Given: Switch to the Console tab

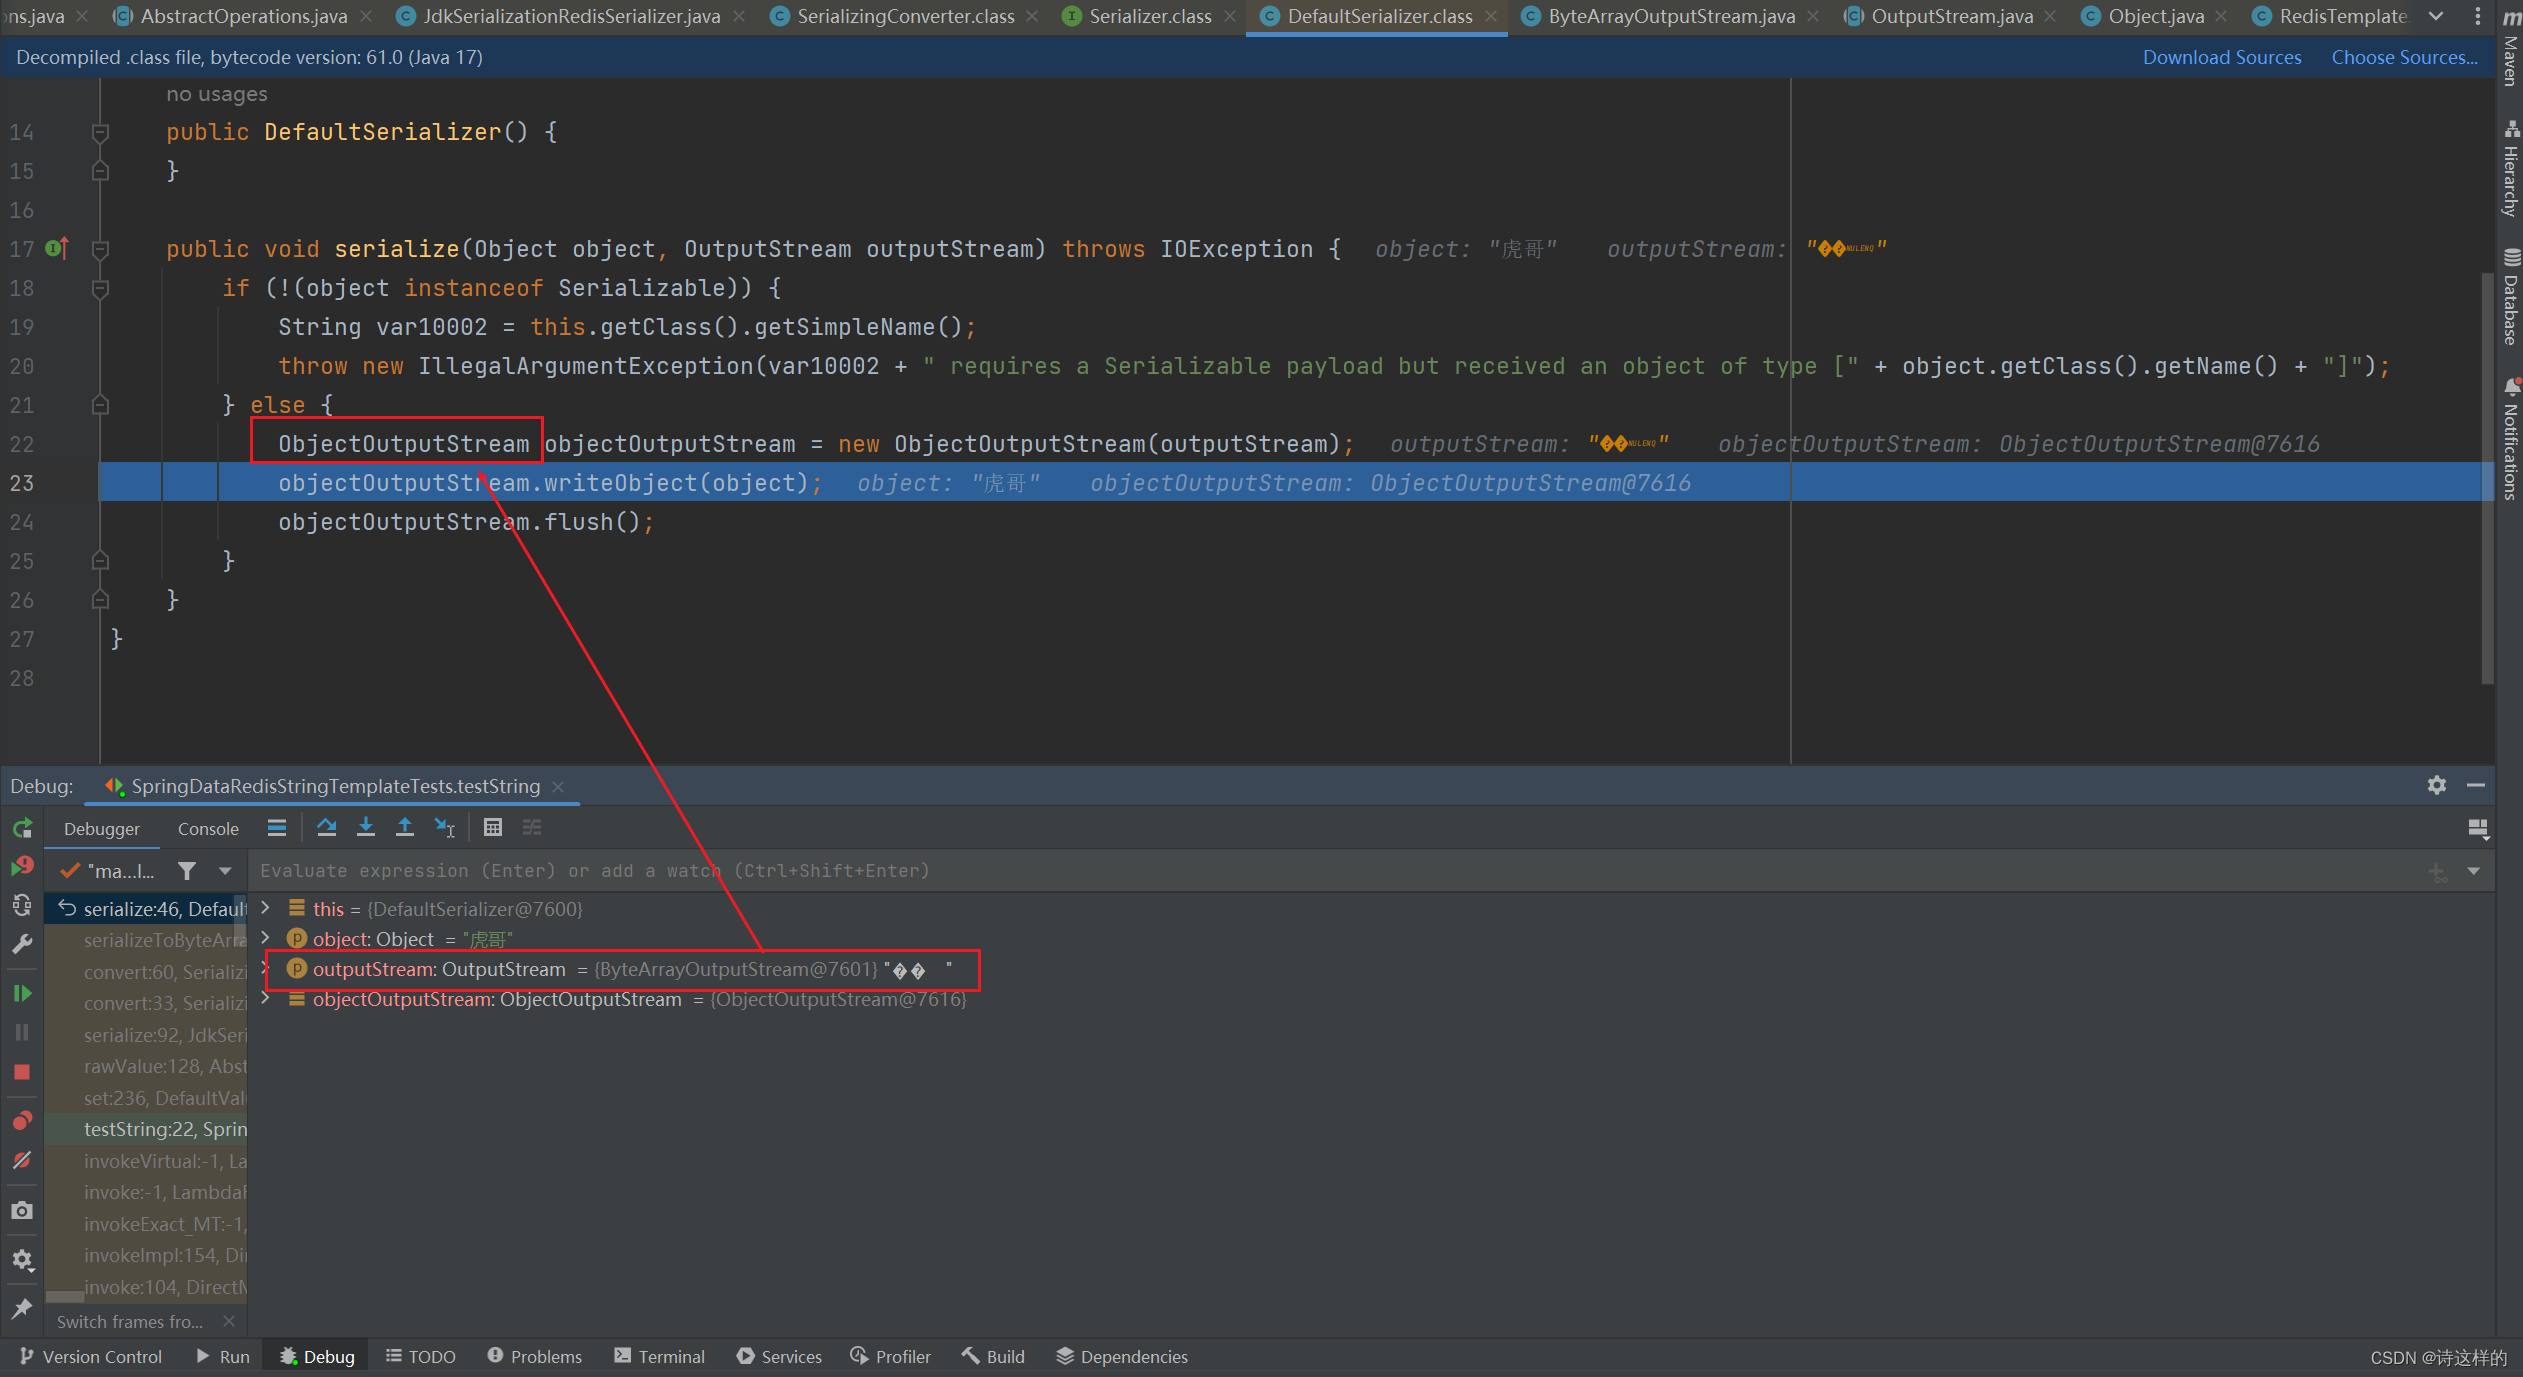Looking at the screenshot, I should 208,829.
